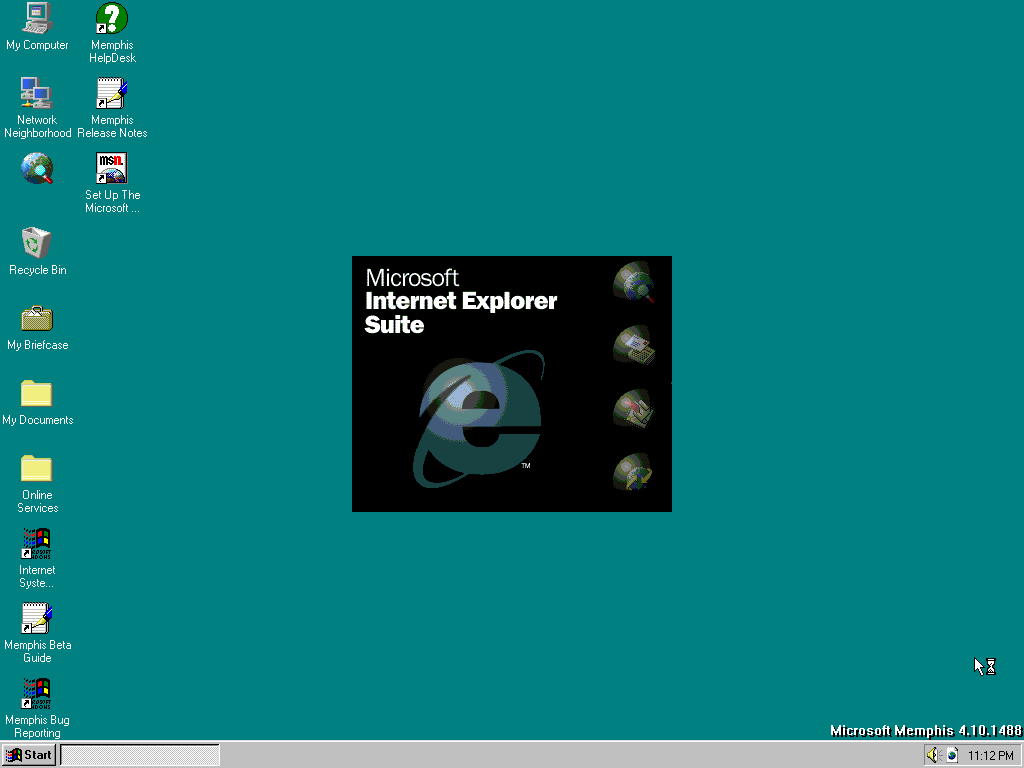Open the Memphis Beta Guide shortcut
The height and width of the screenshot is (768, 1024).
[37, 619]
